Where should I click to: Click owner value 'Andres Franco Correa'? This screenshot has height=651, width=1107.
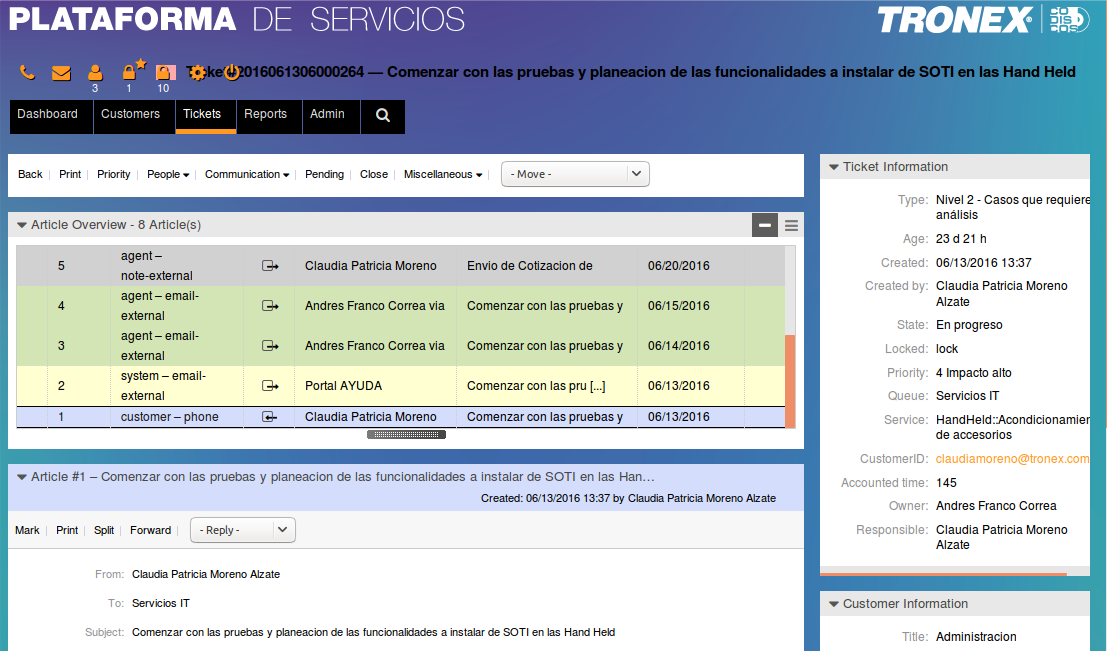click(x=996, y=506)
